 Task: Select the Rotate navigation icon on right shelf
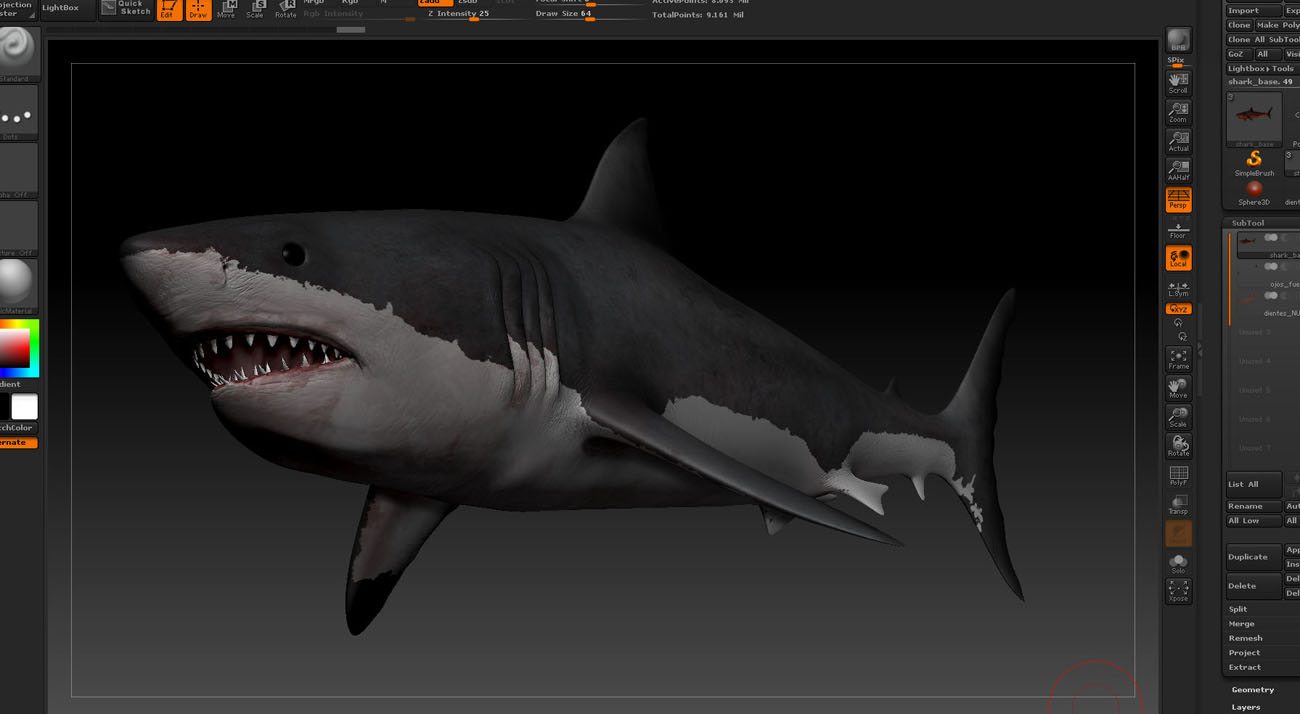click(x=1178, y=446)
